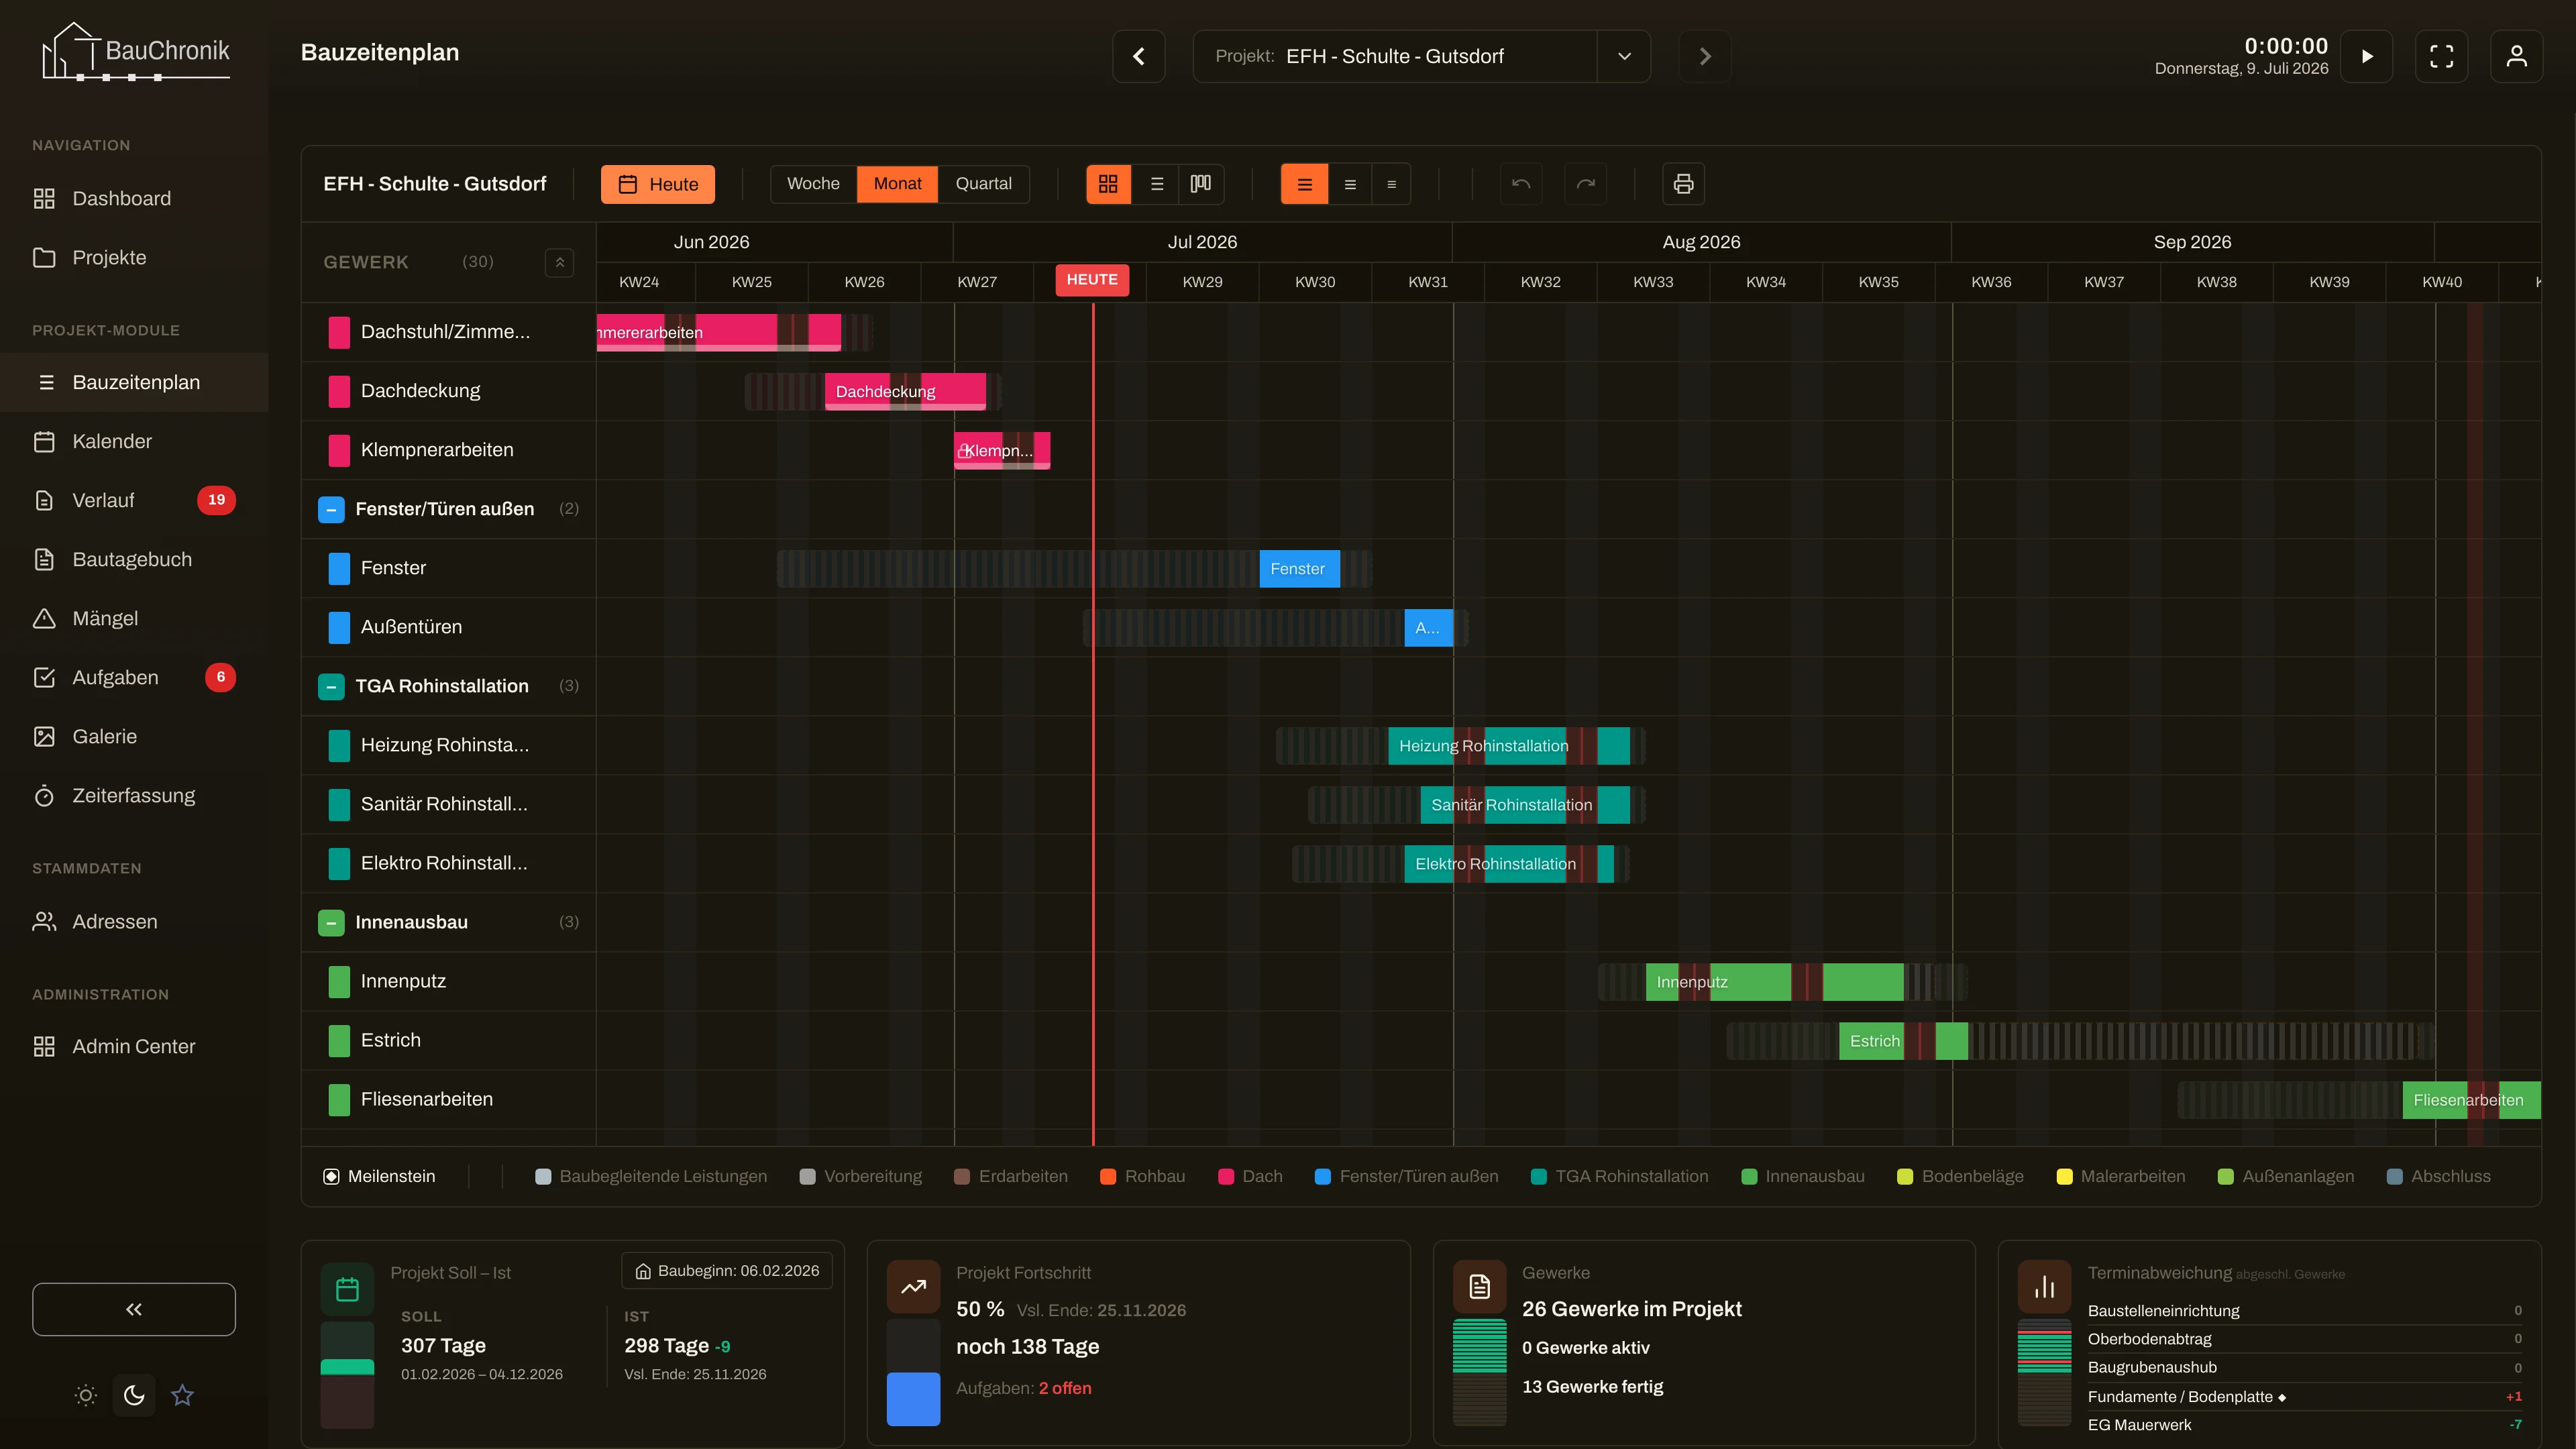Select large row height option
Viewport: 2576px width, 1449px height.
pos(1305,184)
